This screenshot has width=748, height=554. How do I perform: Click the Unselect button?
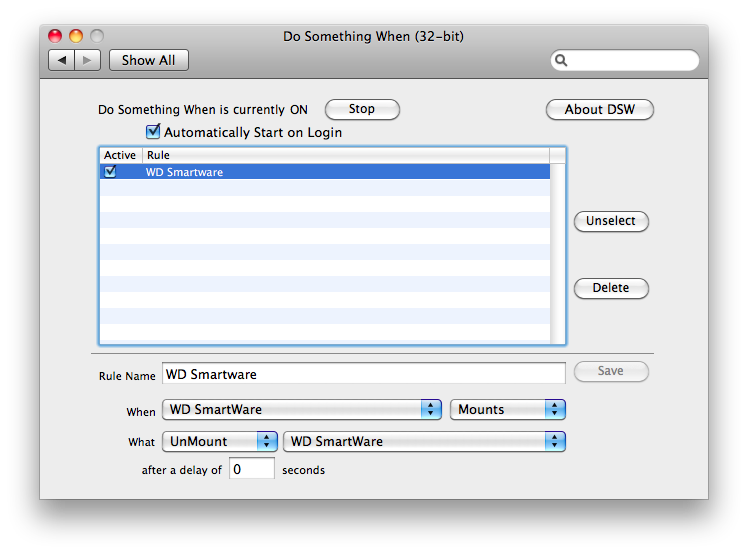[611, 221]
